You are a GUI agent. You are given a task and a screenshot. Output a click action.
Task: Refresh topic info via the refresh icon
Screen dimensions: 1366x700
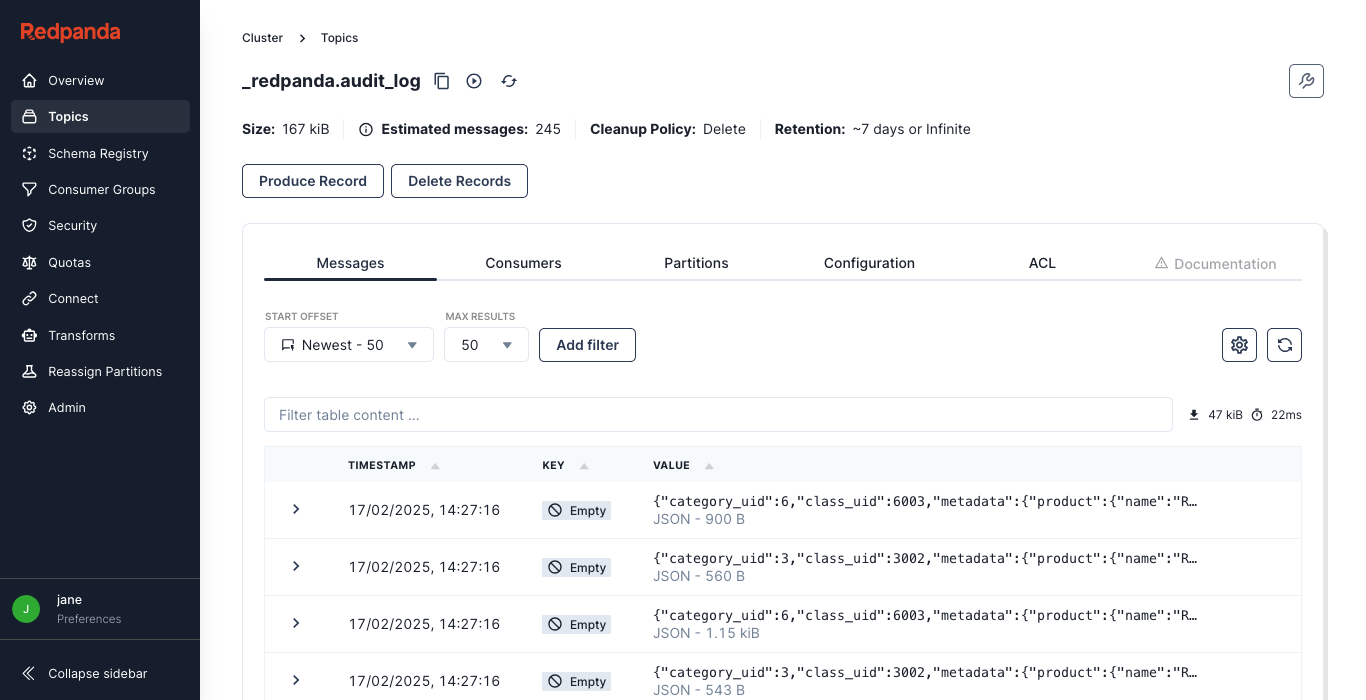click(508, 80)
